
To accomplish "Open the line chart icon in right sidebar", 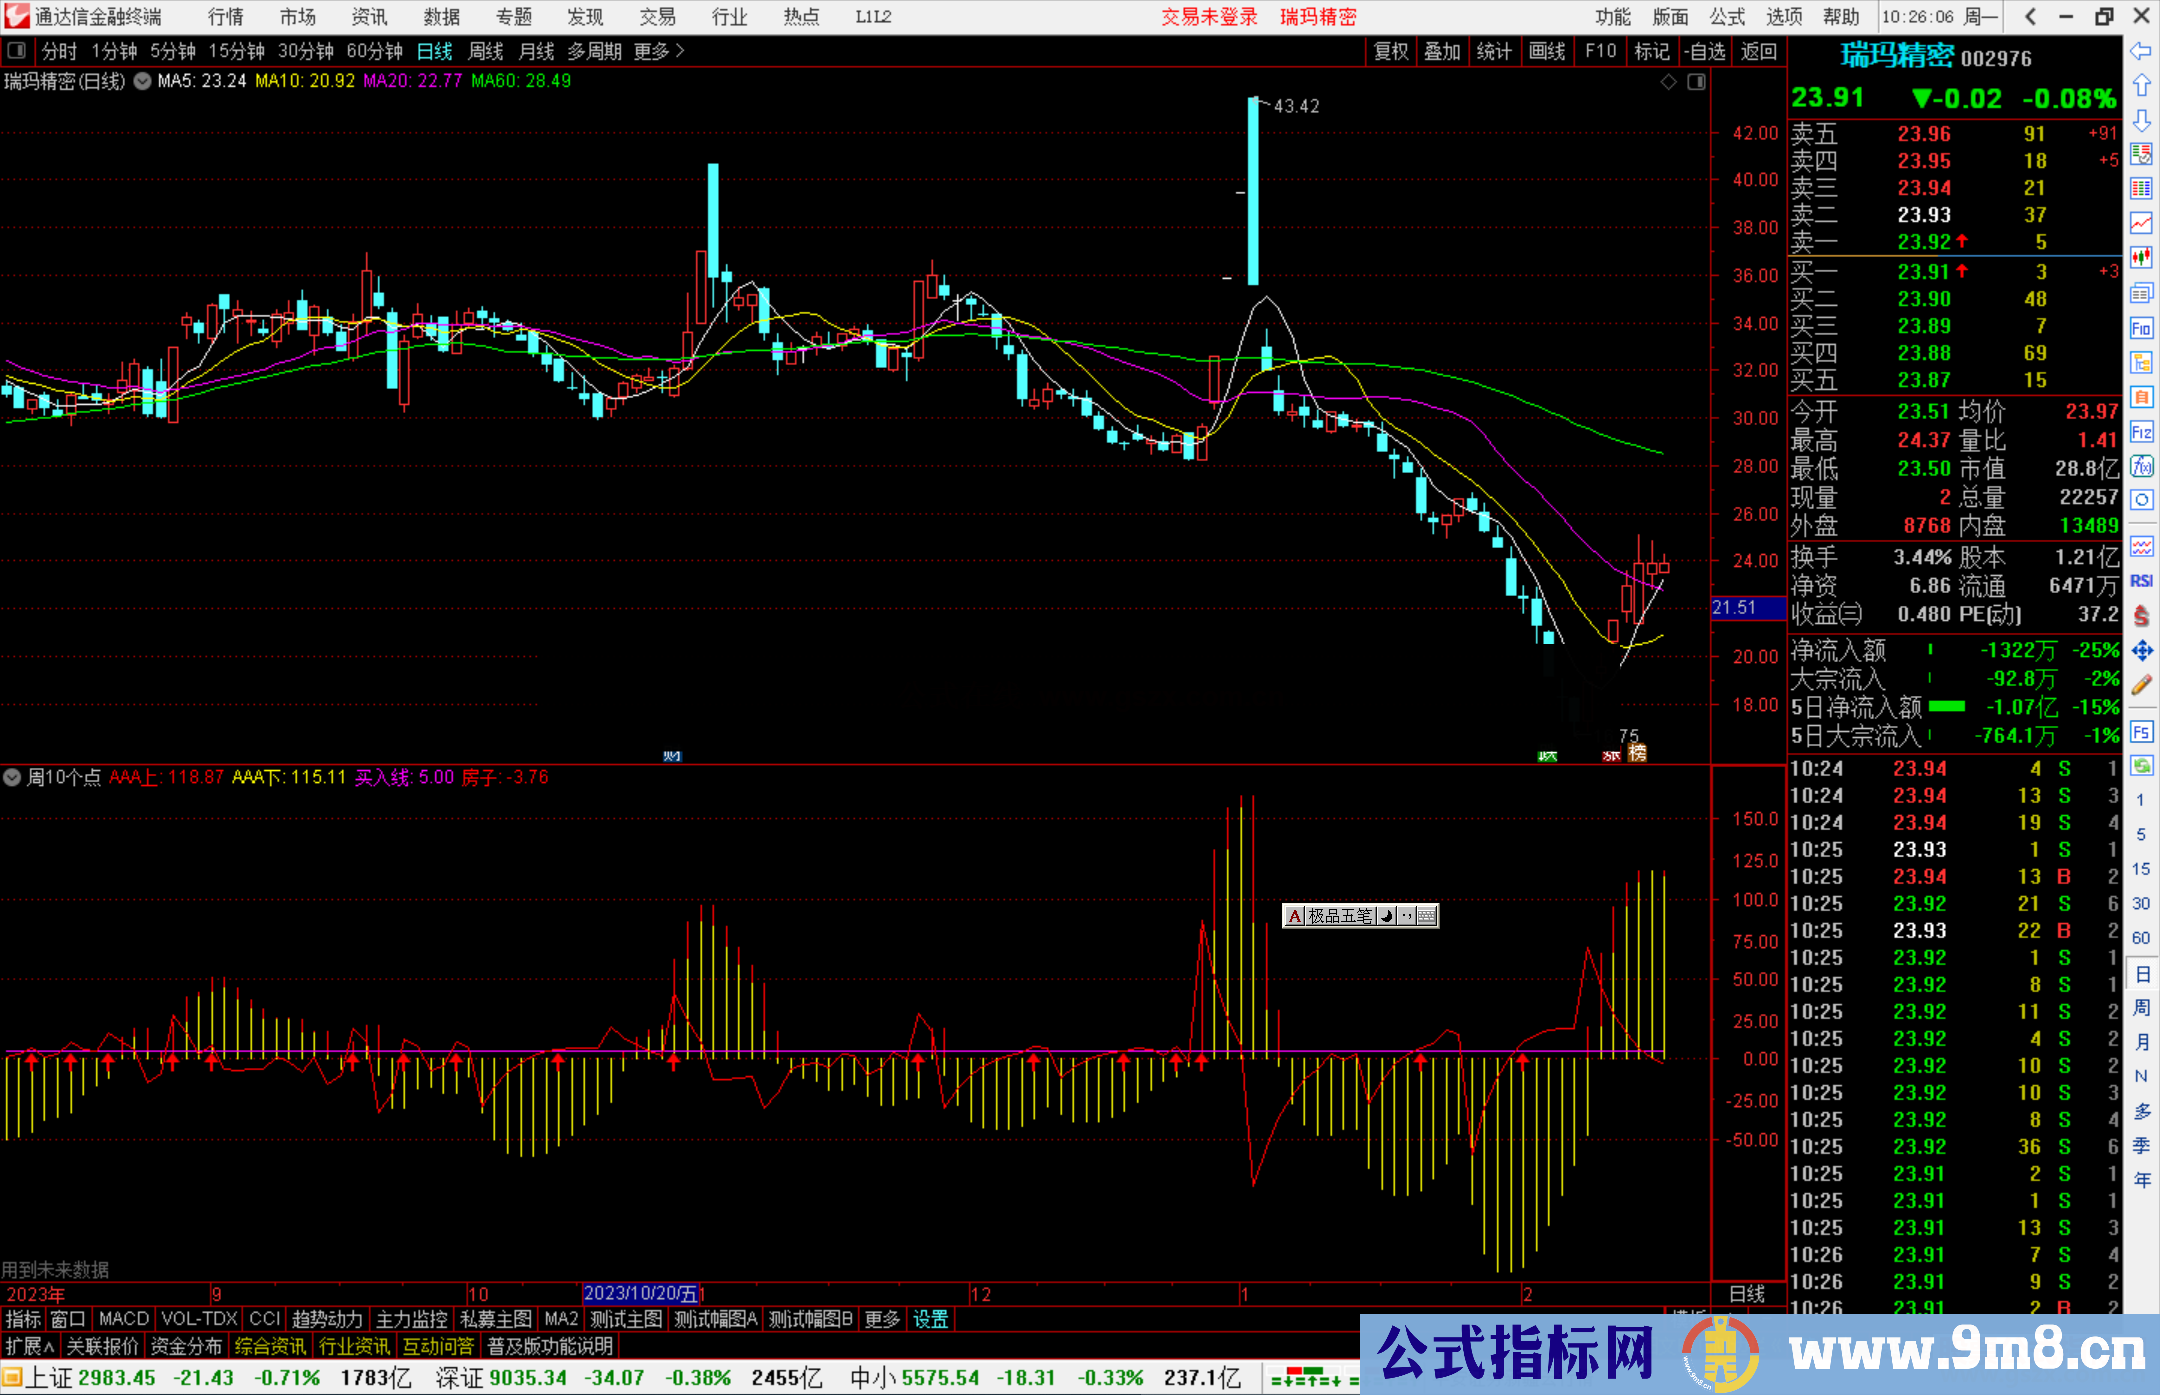I will 2141,223.
